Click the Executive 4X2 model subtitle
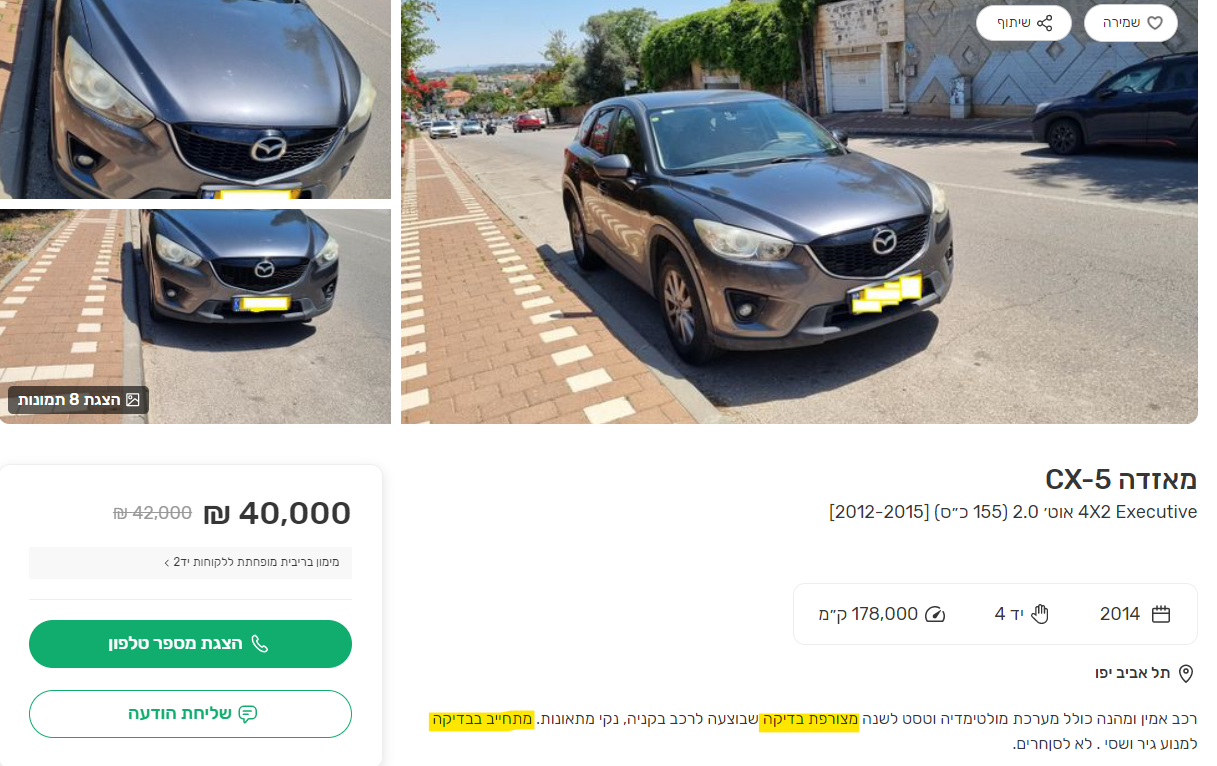This screenshot has height=766, width=1217. tap(1012, 512)
